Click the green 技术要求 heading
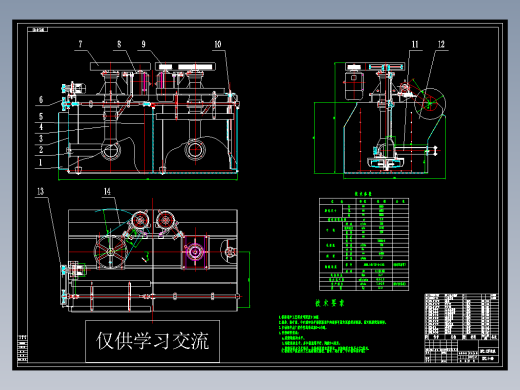The height and width of the screenshot is (390, 520). (x=330, y=303)
